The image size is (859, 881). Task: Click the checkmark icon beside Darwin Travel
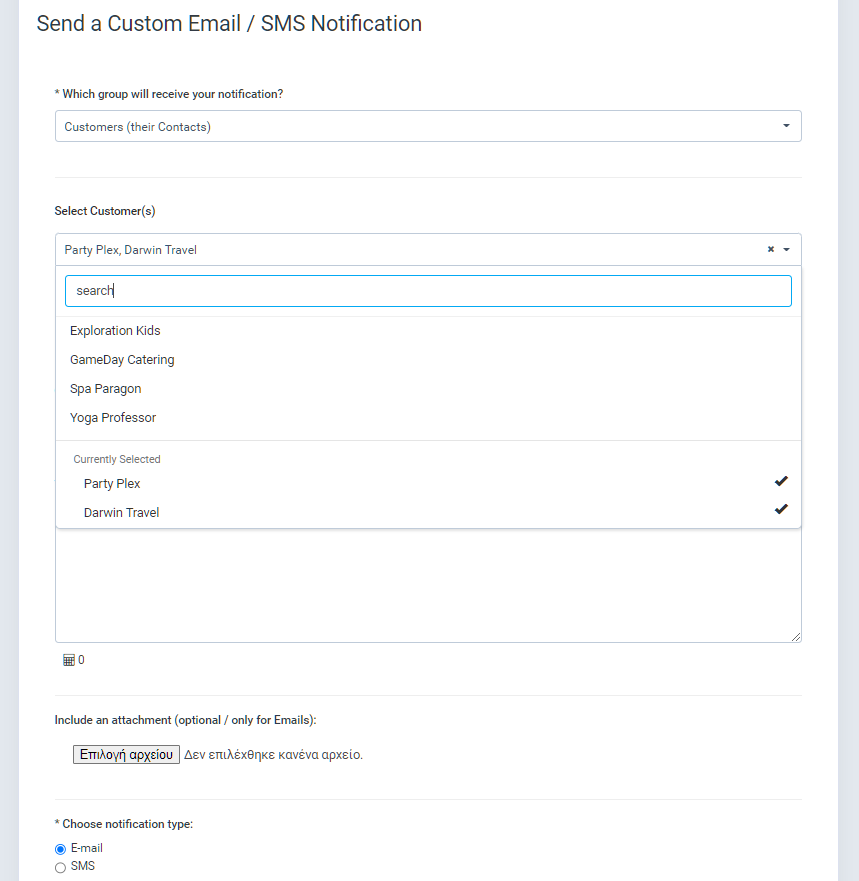[781, 510]
